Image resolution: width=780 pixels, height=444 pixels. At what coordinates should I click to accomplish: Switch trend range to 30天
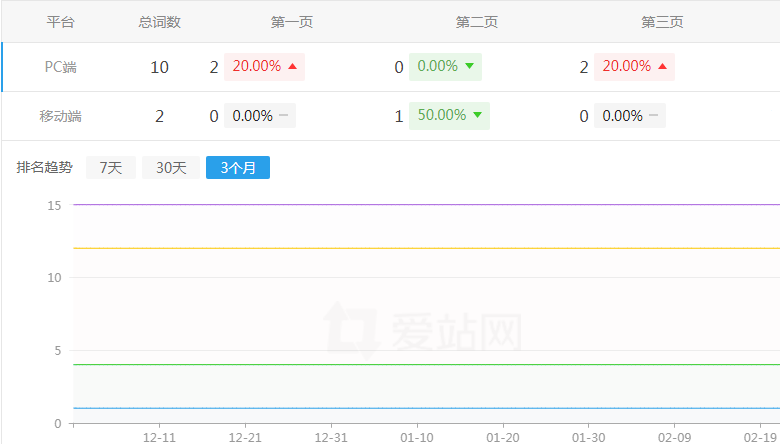point(171,168)
